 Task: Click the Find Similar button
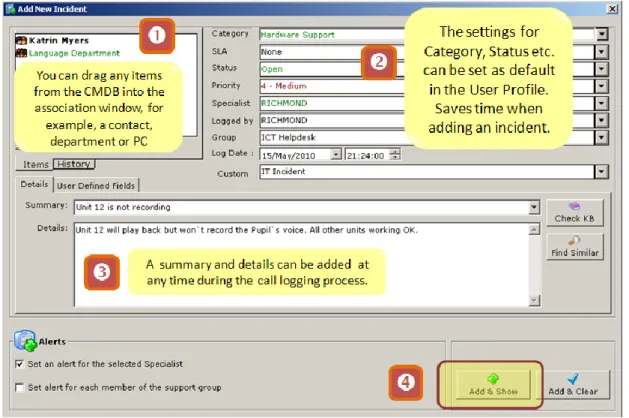tap(574, 247)
